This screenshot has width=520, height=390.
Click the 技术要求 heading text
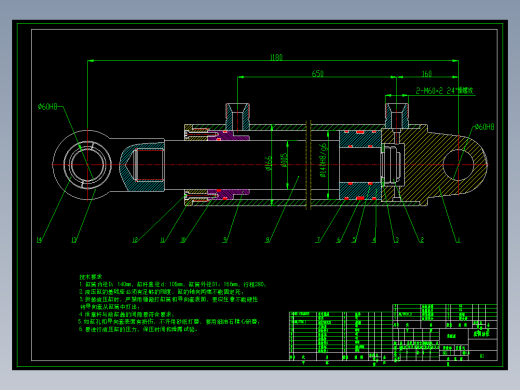click(91, 277)
